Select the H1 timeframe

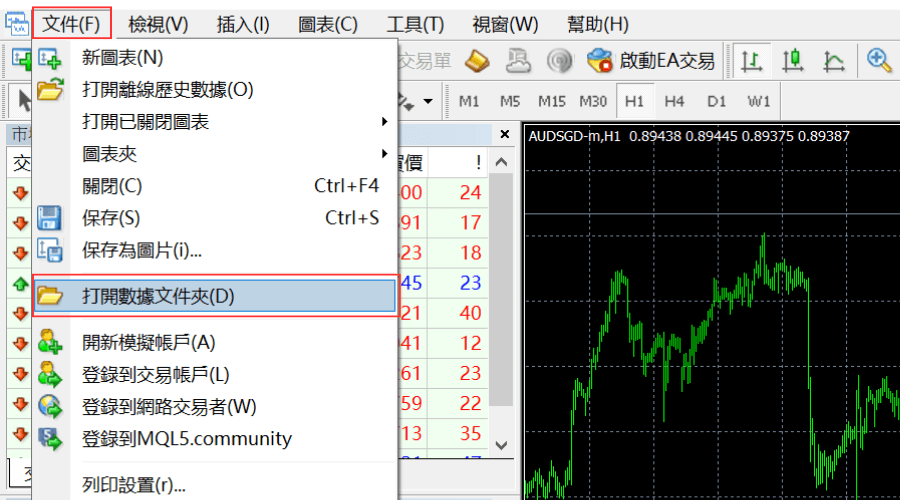pos(634,102)
